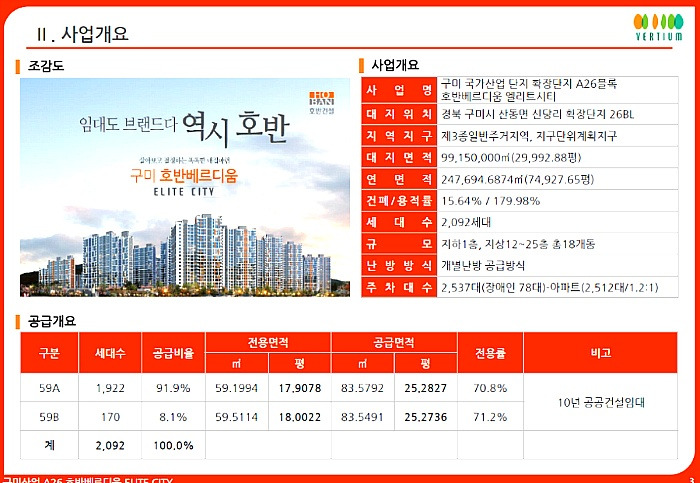Open the 조감도 aerial view image
The image size is (700, 483).
[185, 187]
